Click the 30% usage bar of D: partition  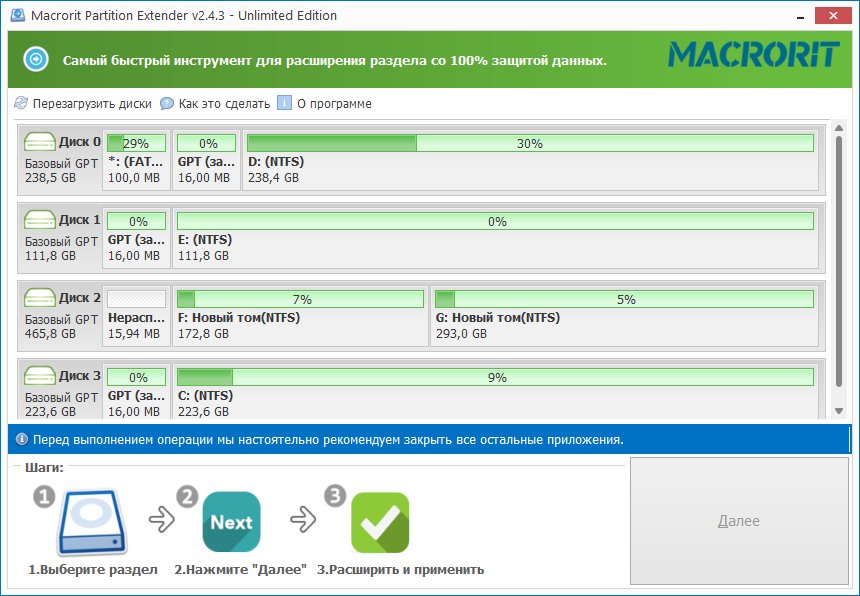pyautogui.click(x=530, y=143)
